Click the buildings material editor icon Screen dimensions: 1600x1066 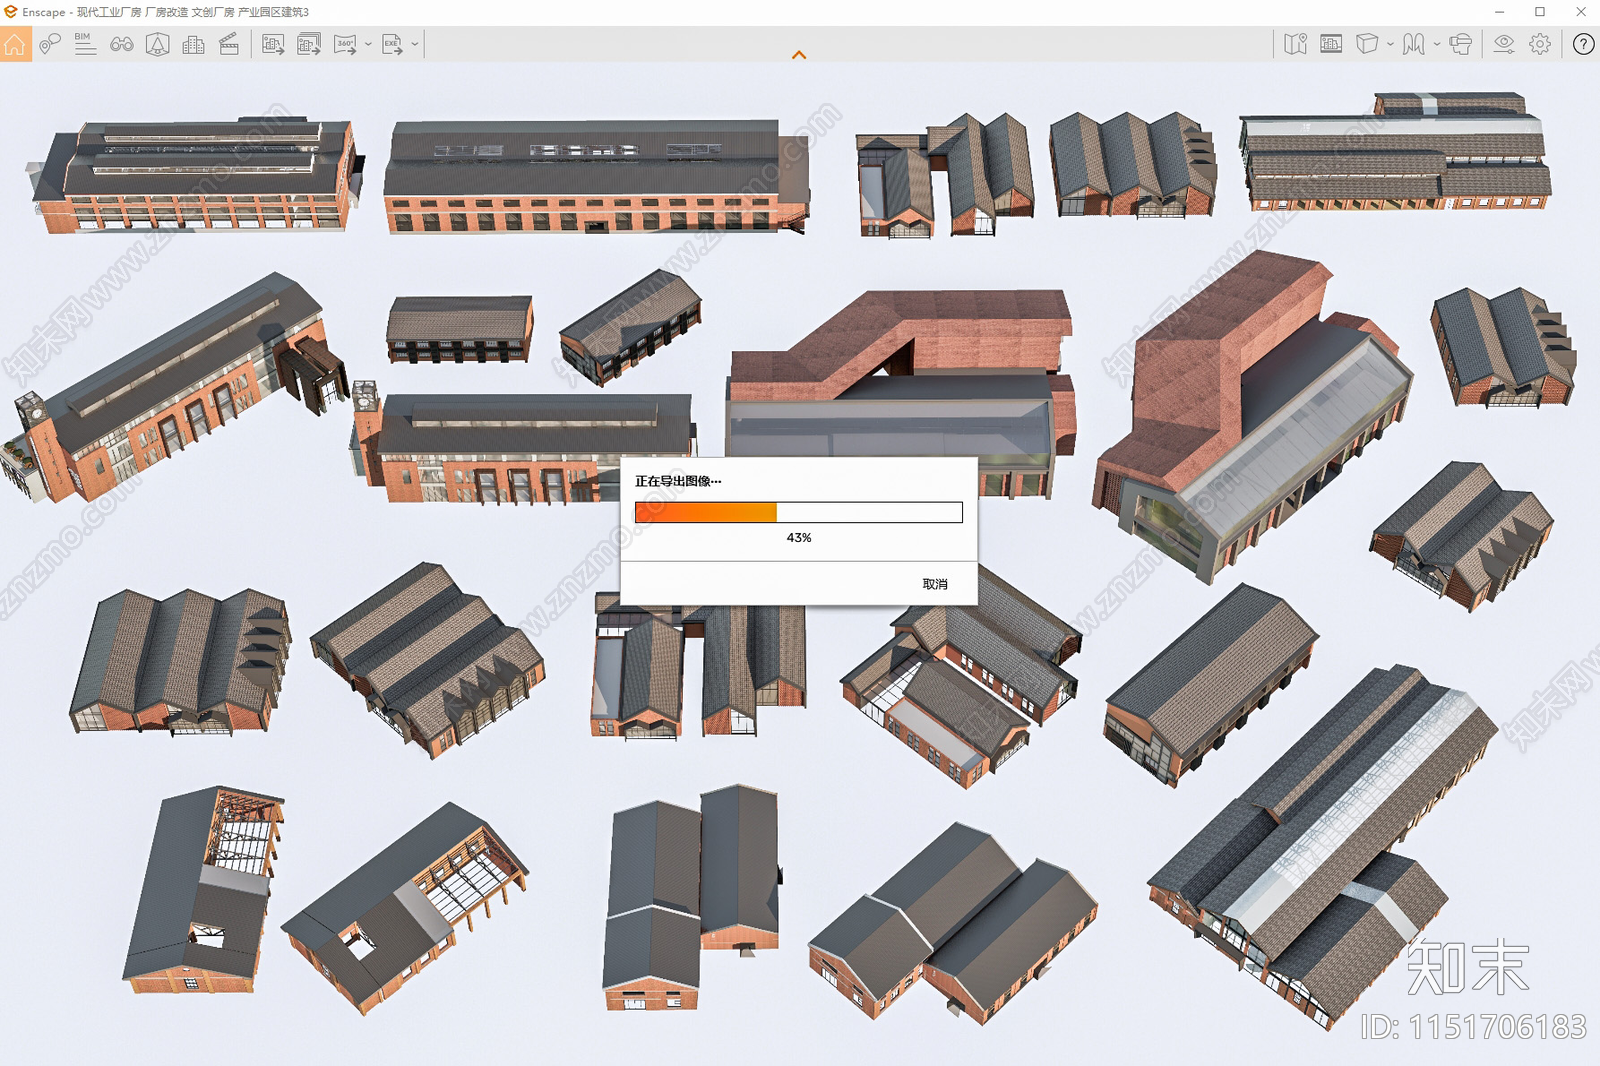(194, 44)
